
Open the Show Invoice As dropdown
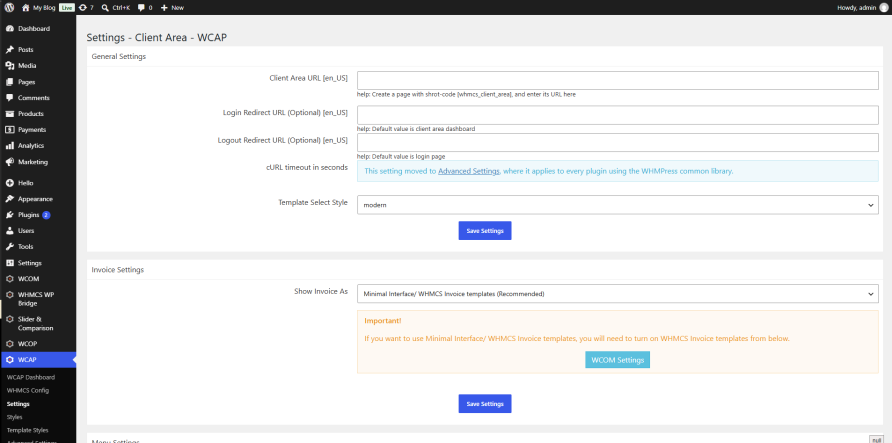[x=618, y=294]
